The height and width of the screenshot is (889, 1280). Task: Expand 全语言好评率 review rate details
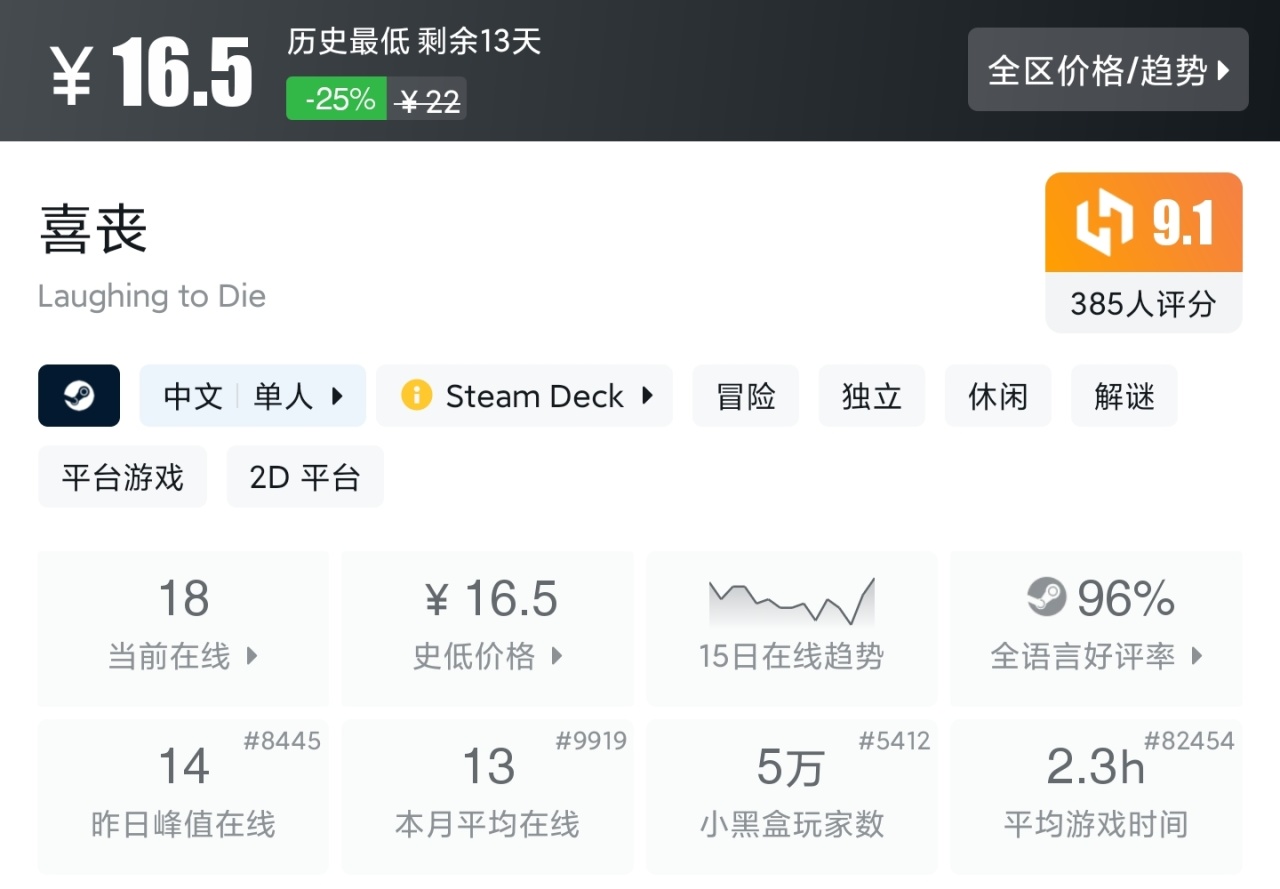click(x=1096, y=656)
